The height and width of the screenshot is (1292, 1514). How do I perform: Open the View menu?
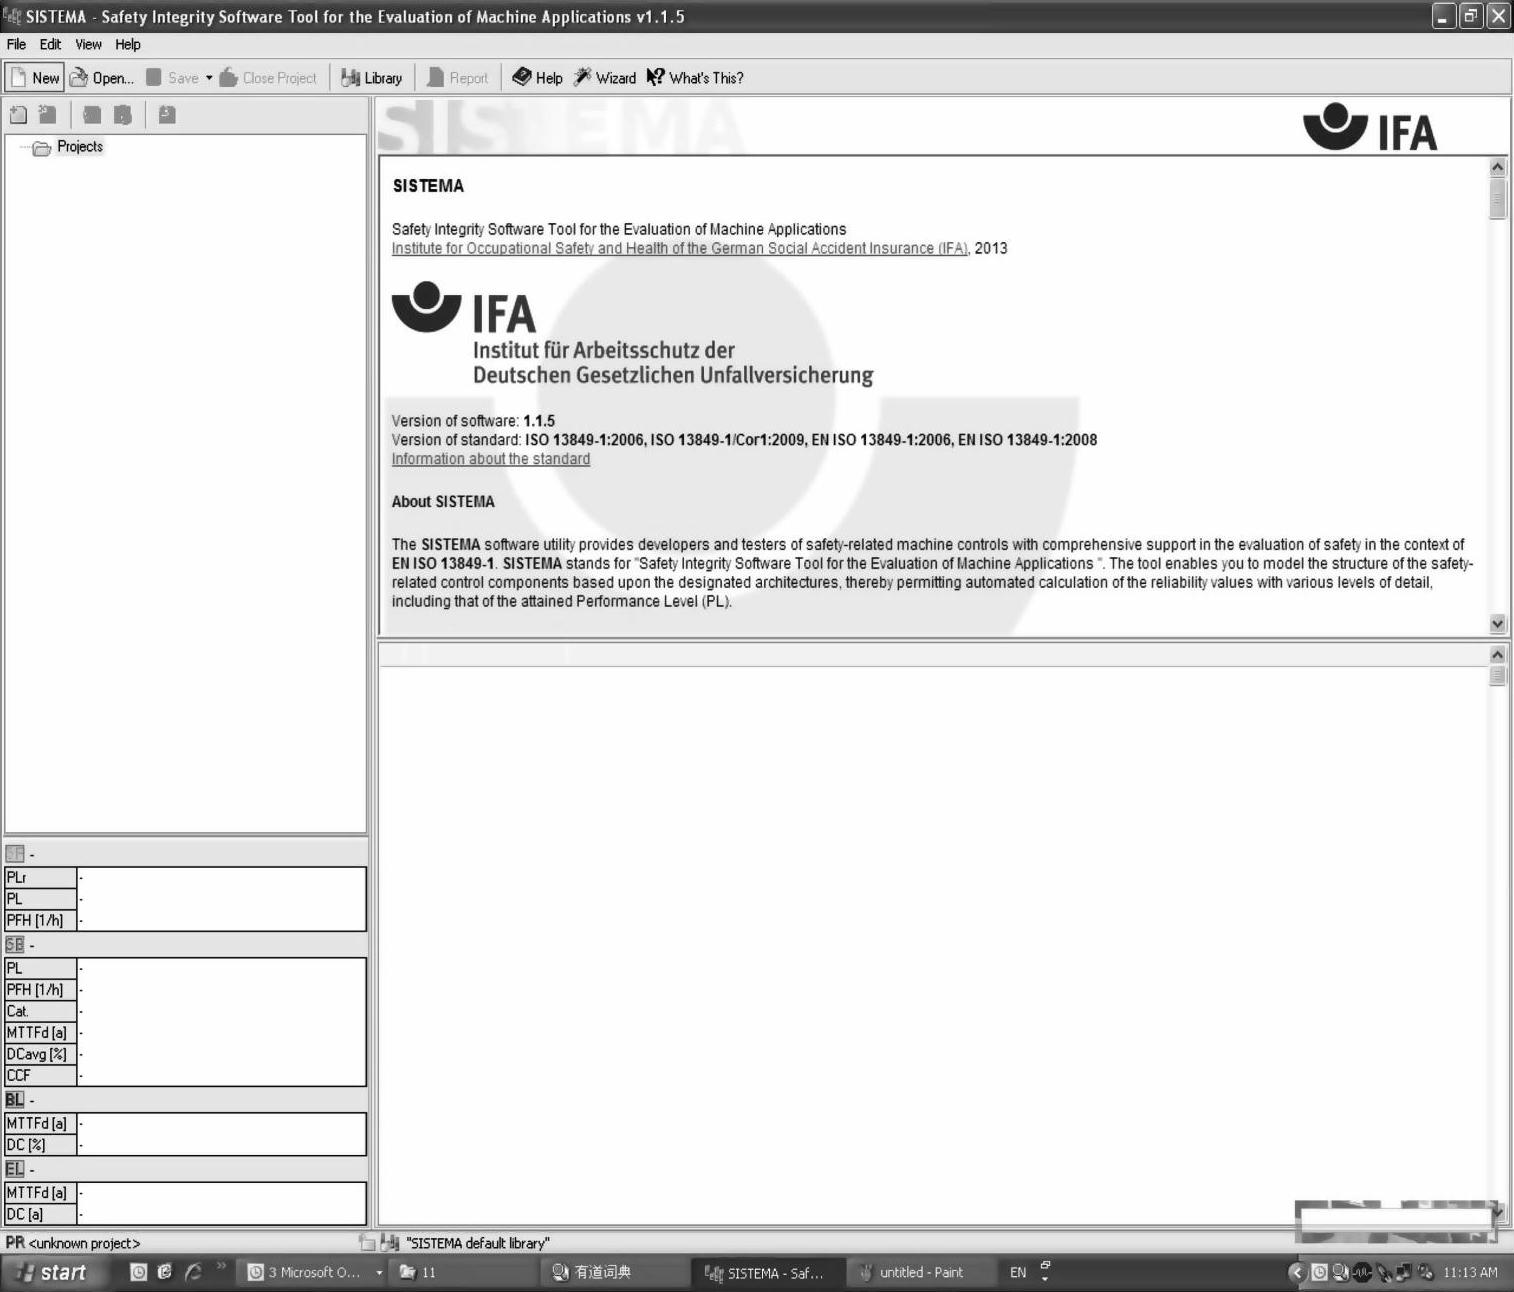88,44
